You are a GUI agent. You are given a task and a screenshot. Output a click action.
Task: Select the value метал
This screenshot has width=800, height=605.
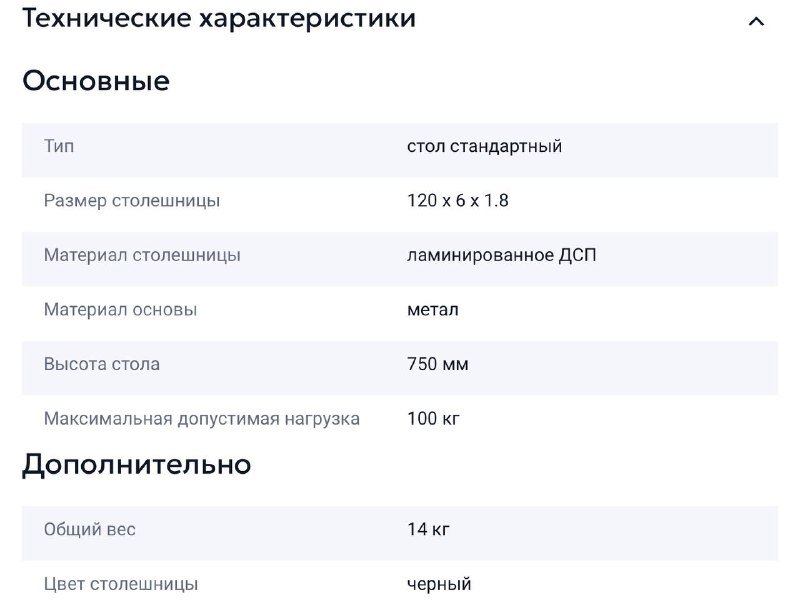pos(433,310)
